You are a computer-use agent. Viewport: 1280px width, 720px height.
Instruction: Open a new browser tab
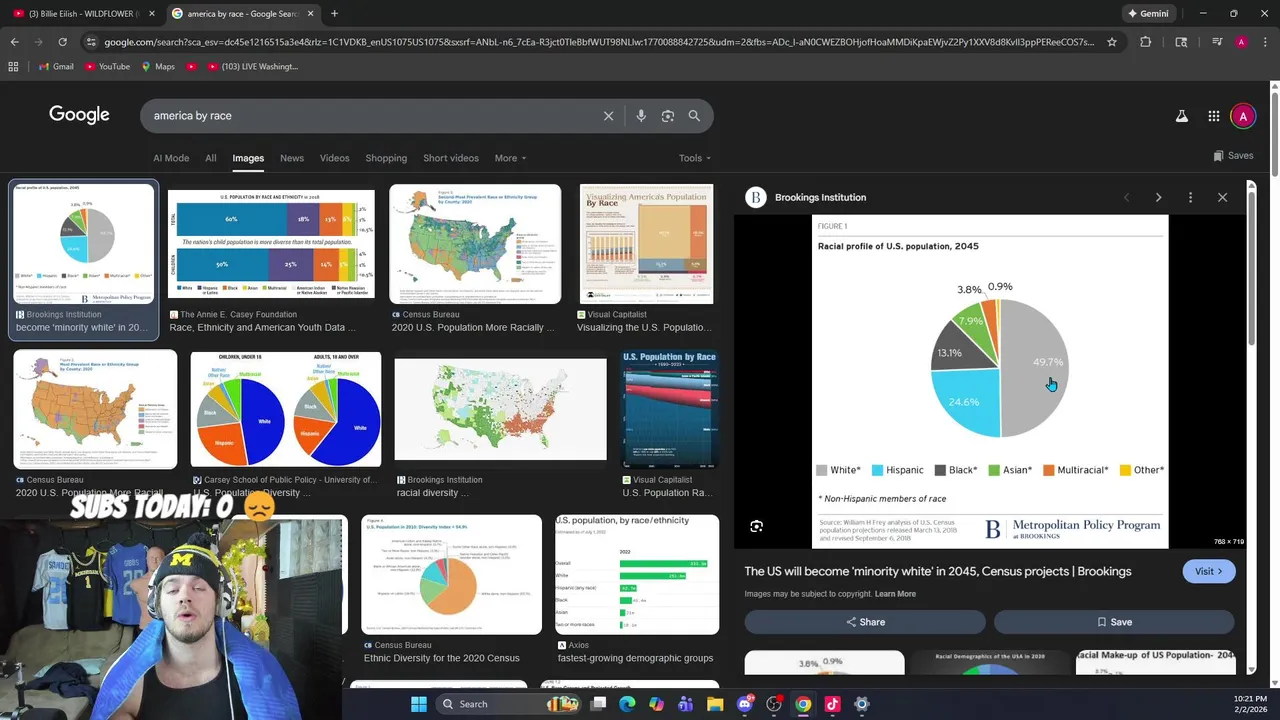coord(334,13)
